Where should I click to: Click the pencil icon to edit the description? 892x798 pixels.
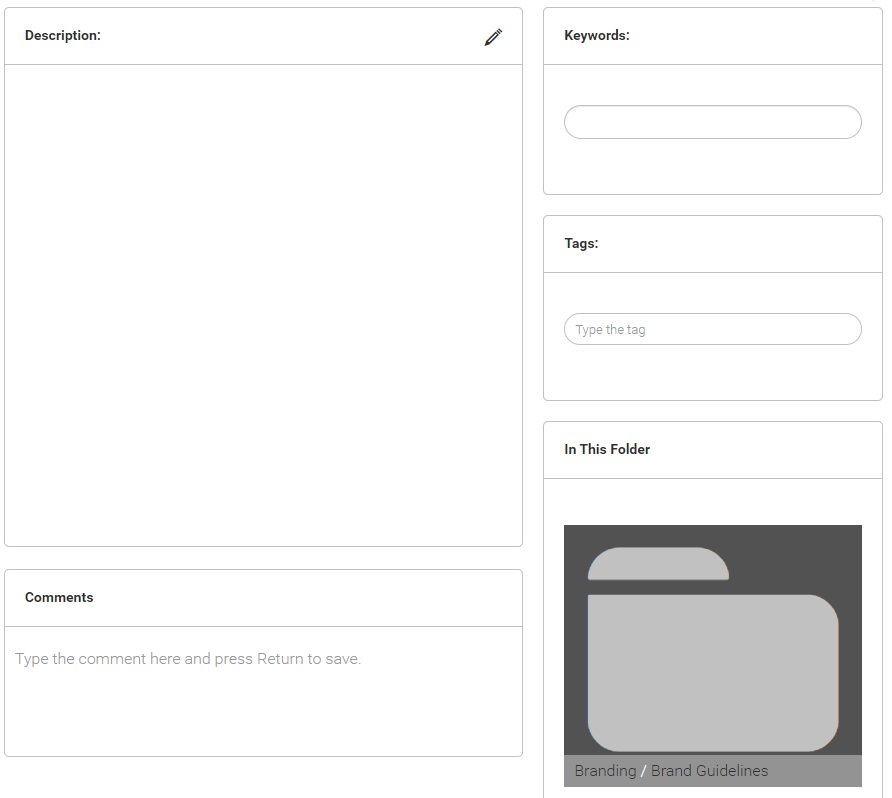tap(493, 37)
